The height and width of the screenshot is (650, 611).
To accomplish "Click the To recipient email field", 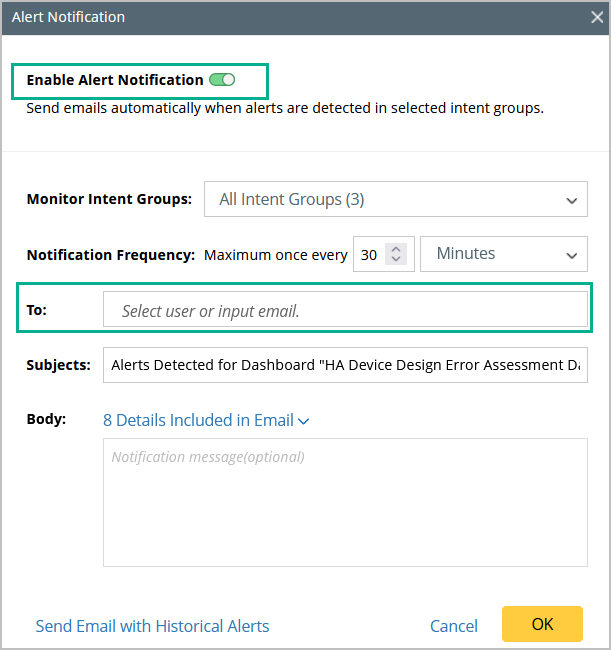I will [x=345, y=311].
